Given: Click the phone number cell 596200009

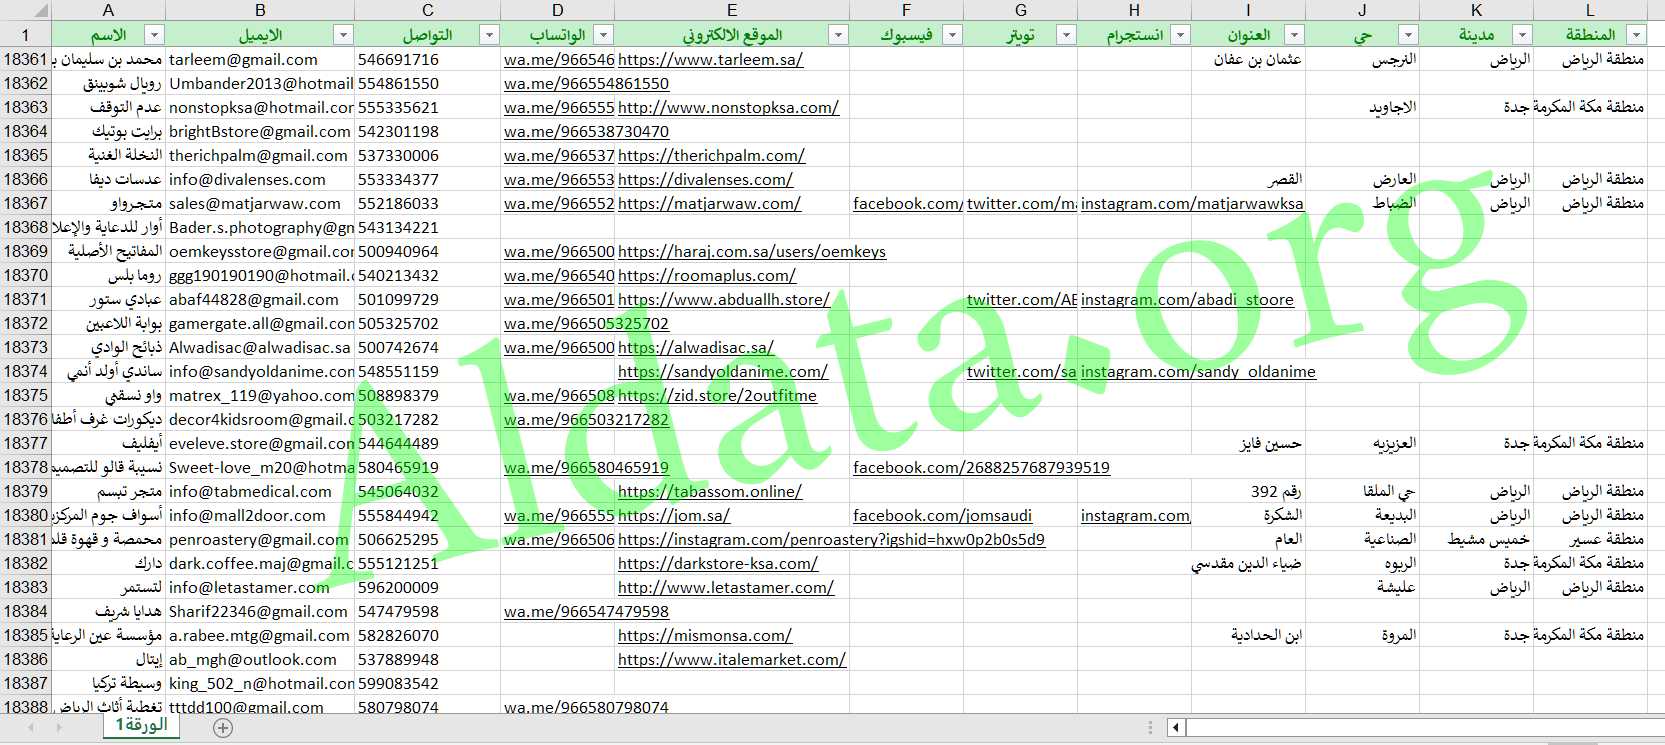Looking at the screenshot, I should click(x=427, y=588).
